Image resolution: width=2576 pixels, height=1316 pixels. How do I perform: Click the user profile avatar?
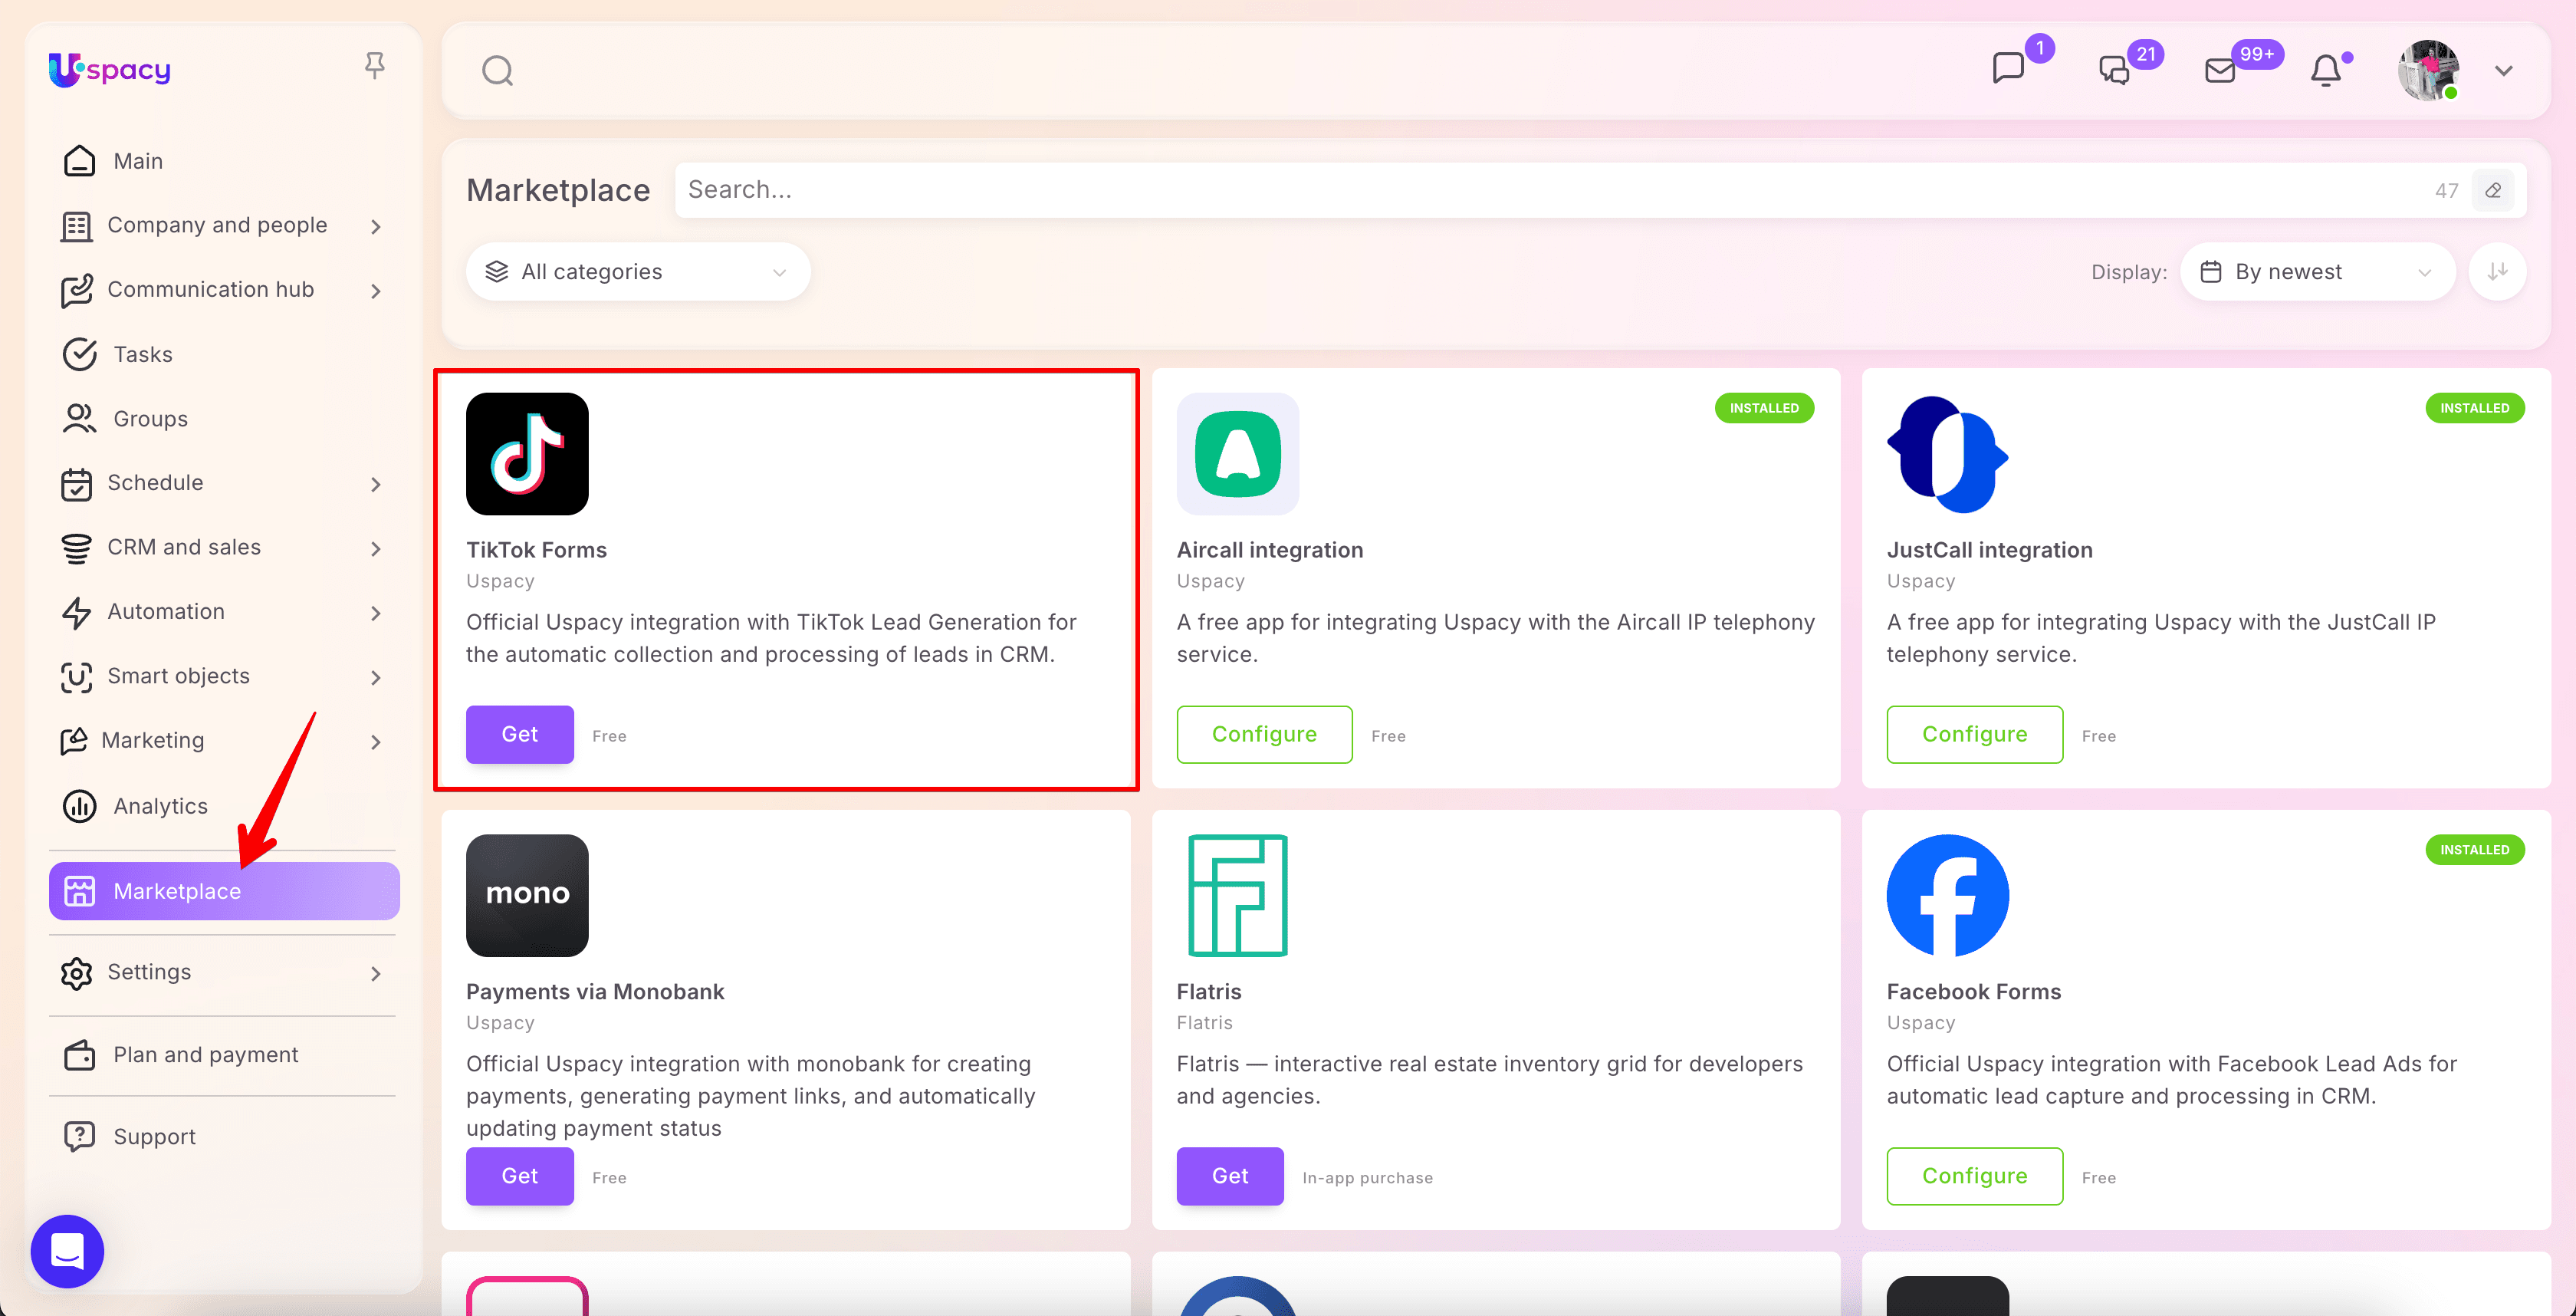(x=2428, y=70)
